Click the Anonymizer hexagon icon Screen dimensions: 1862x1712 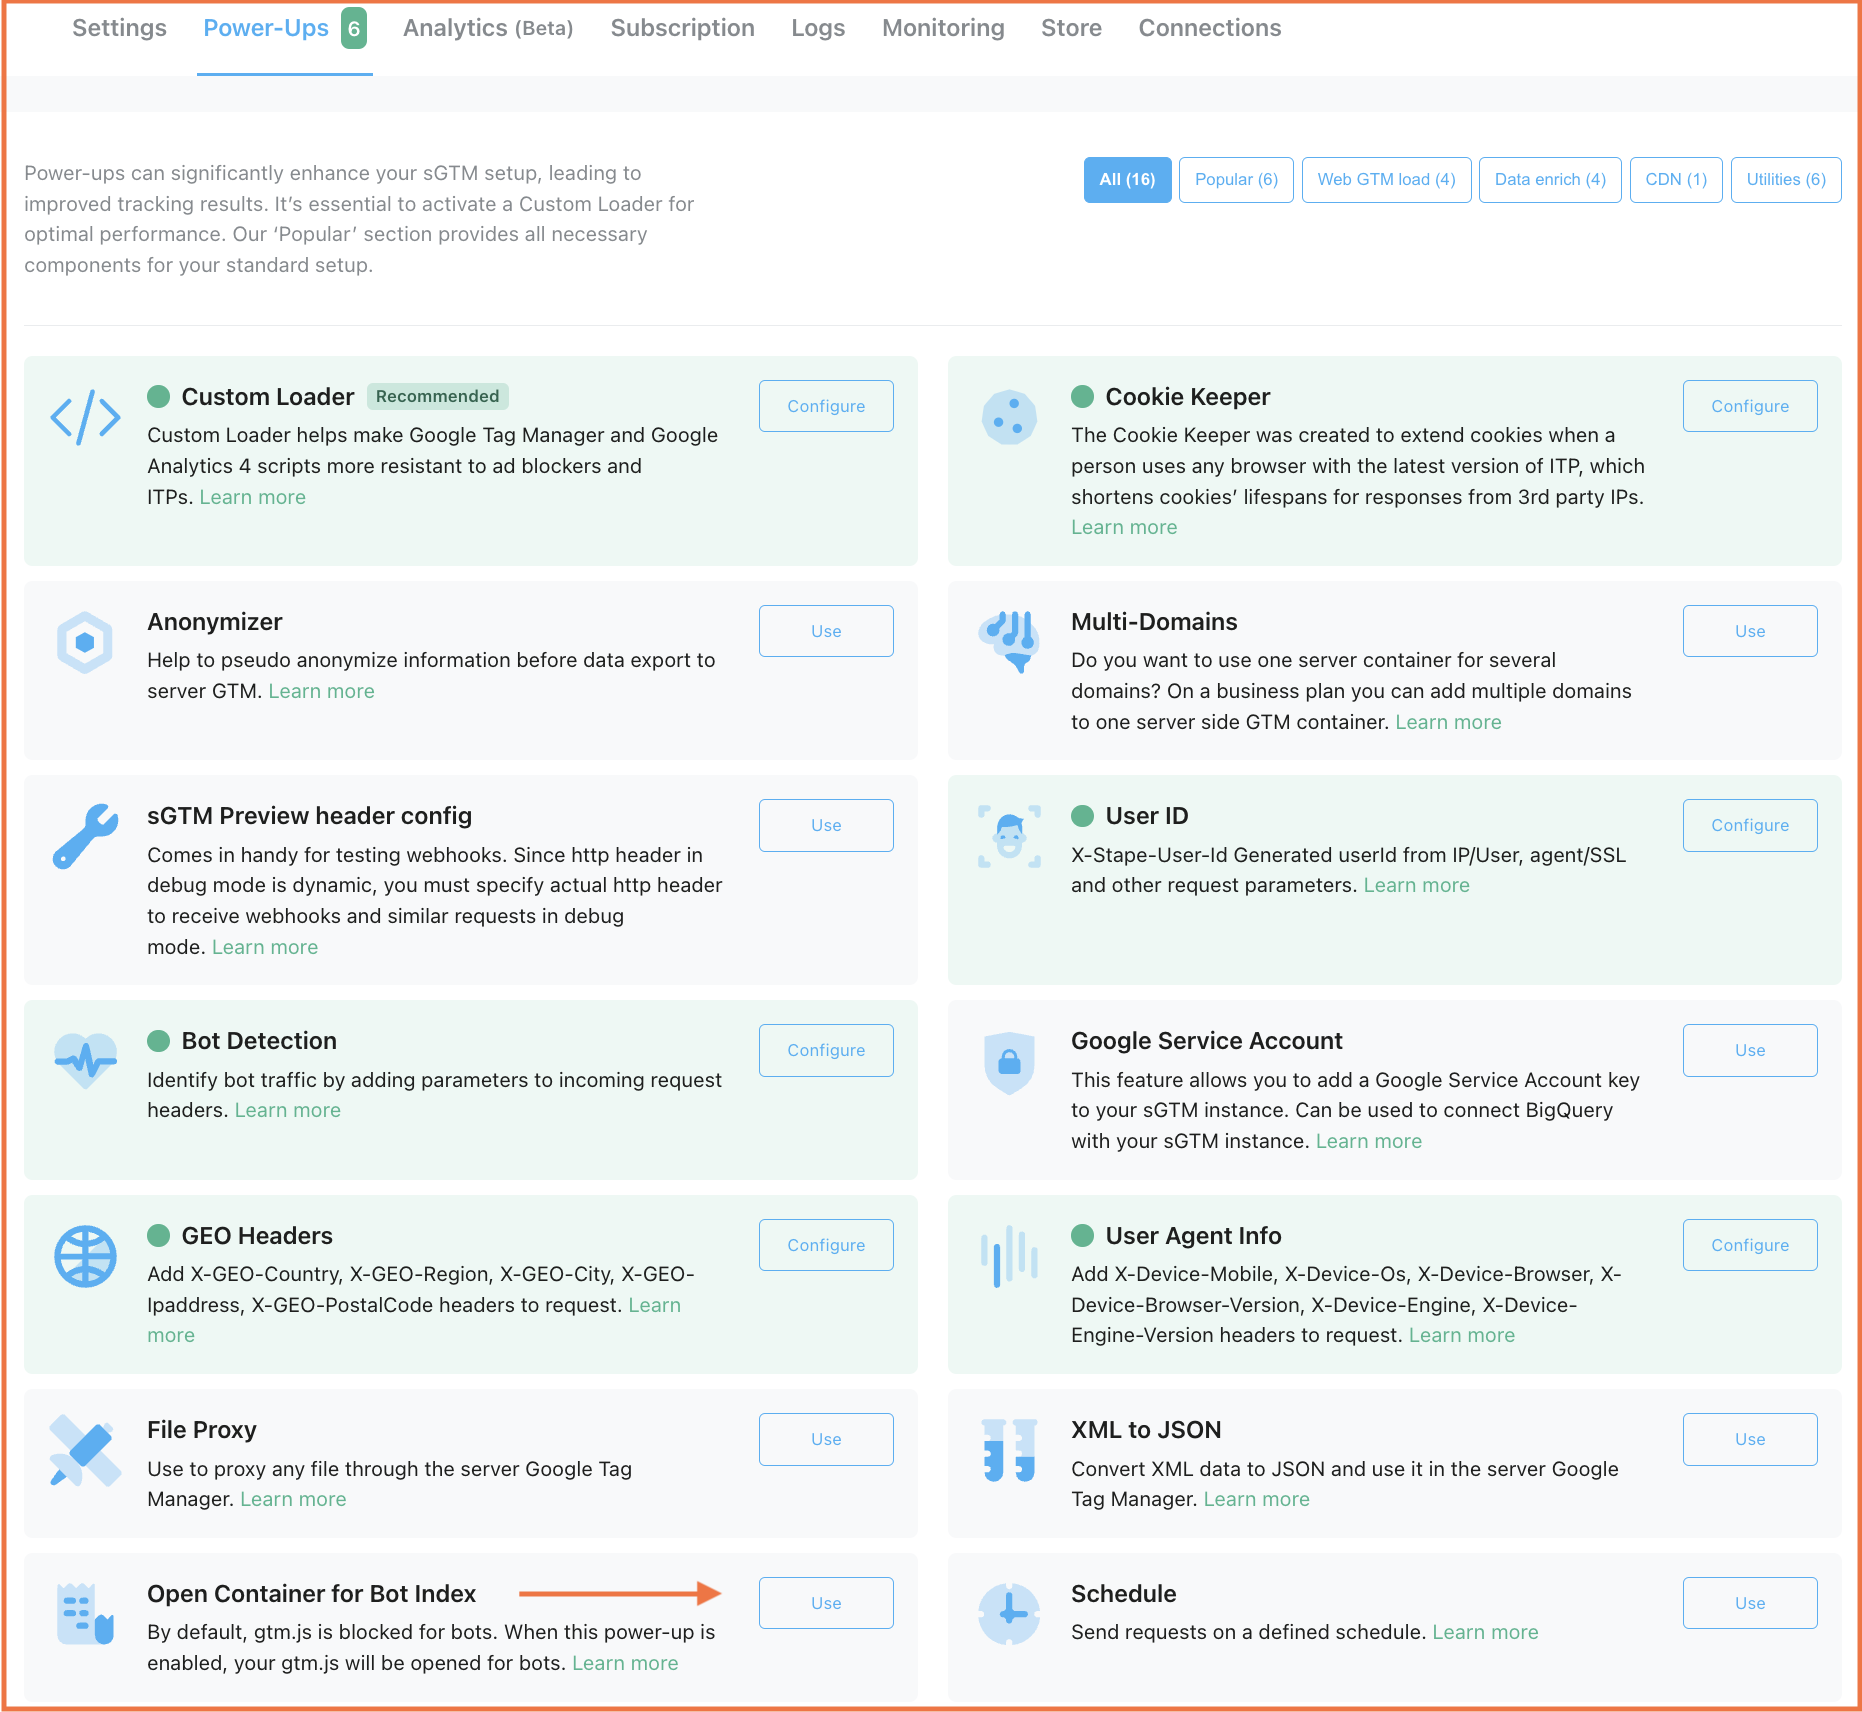coord(85,642)
